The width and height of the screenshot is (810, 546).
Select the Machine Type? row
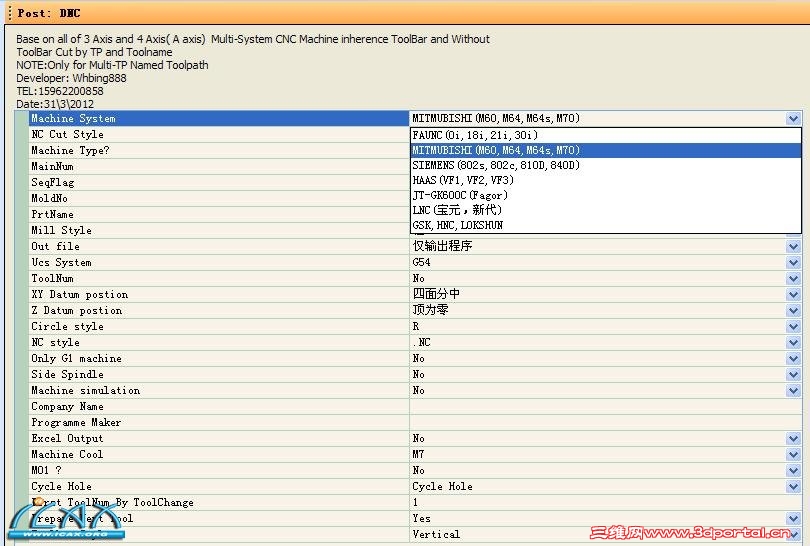[219, 151]
